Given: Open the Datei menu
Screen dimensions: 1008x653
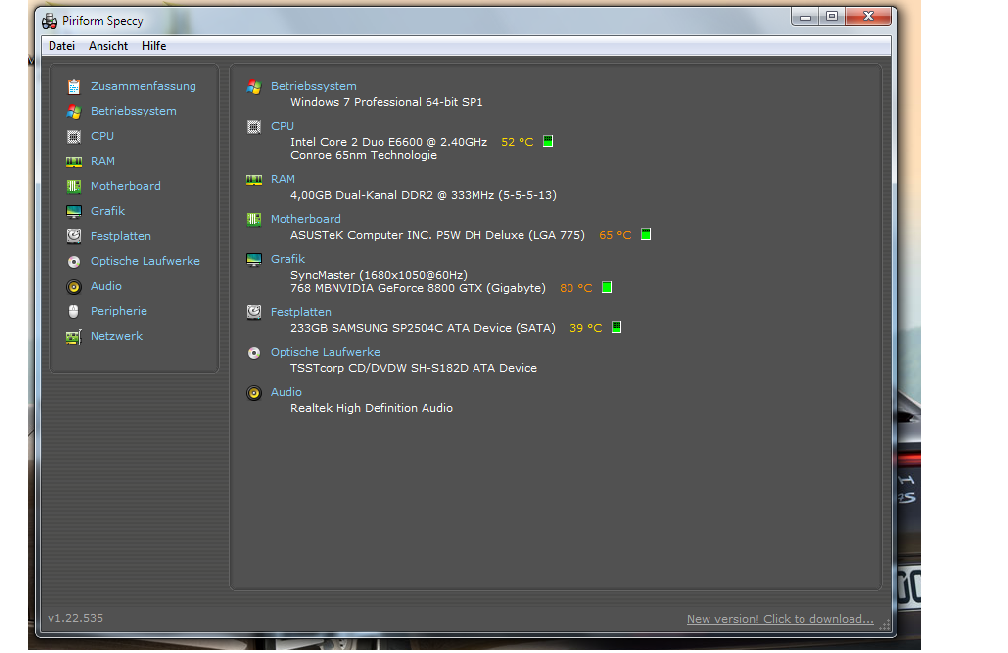Looking at the screenshot, I should [x=62, y=46].
